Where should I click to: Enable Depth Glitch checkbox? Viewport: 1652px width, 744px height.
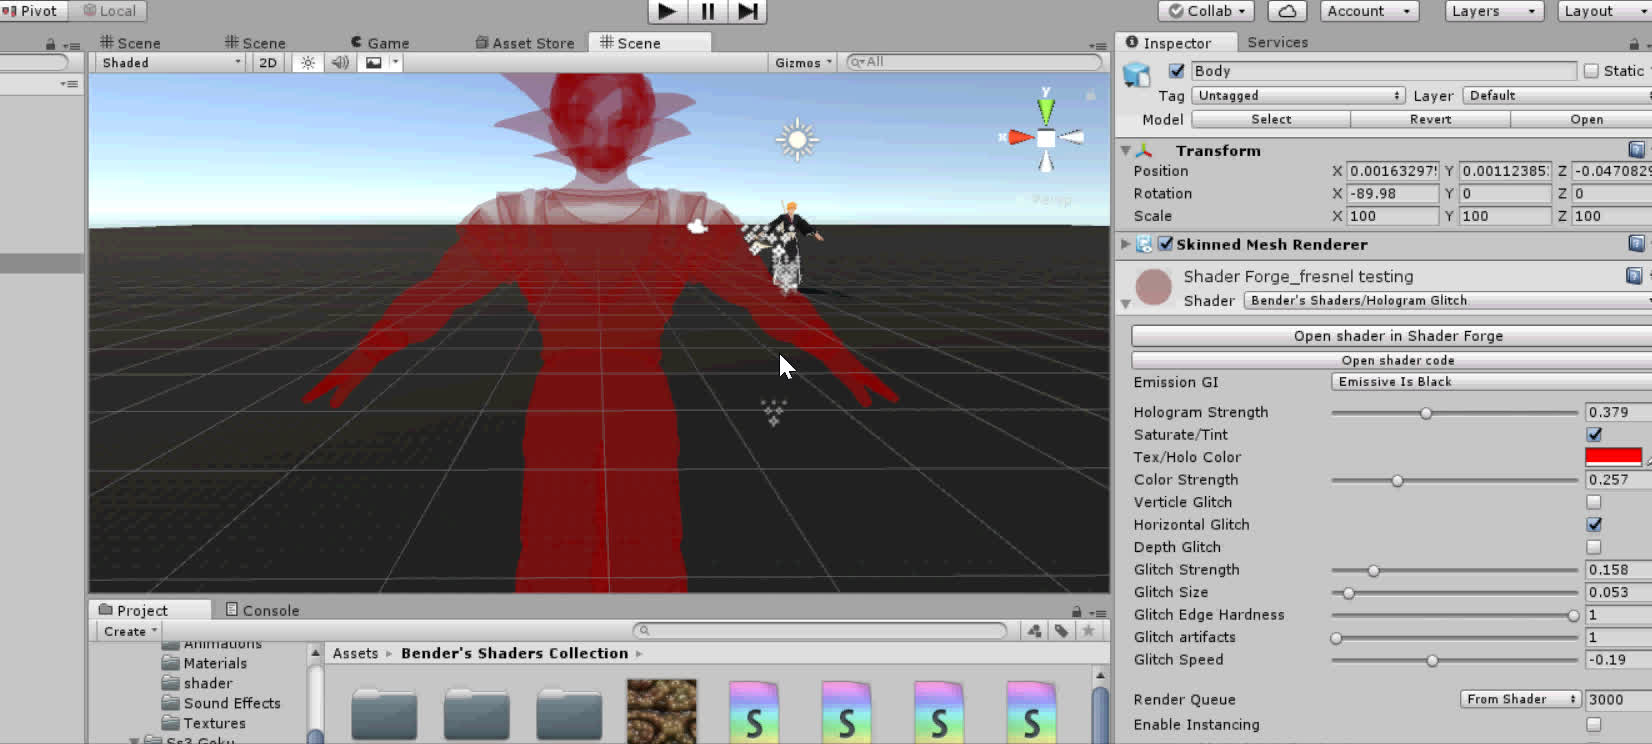1594,547
